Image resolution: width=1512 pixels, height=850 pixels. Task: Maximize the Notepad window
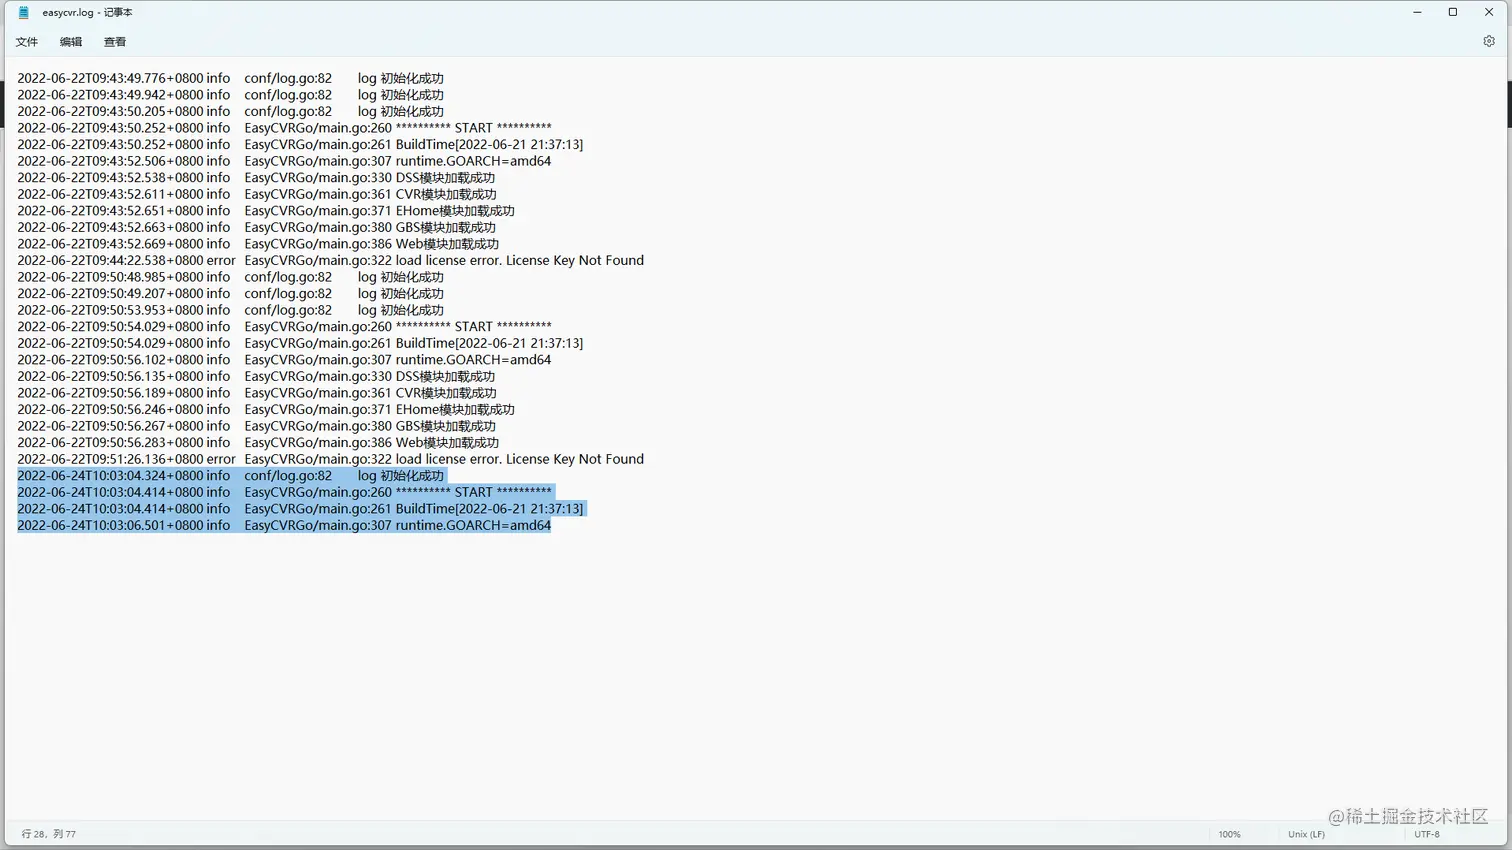1453,12
